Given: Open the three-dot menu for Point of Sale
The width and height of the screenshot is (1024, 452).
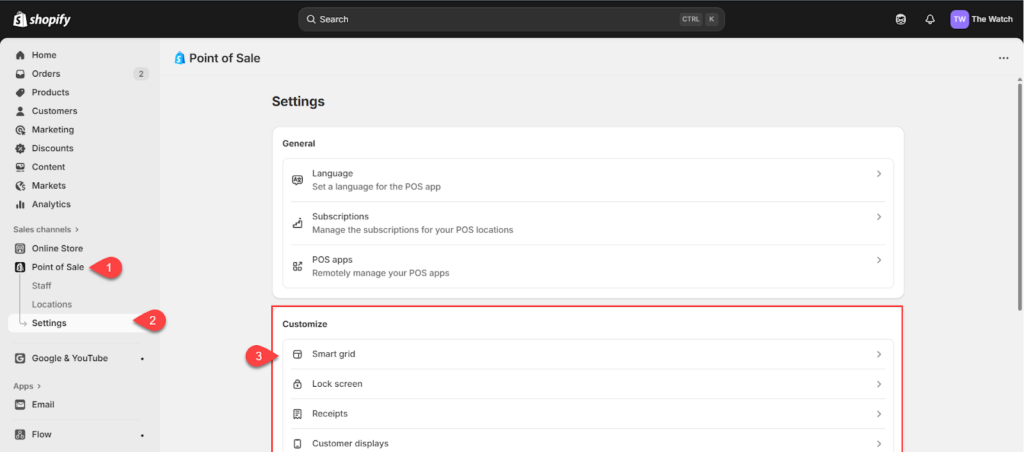Looking at the screenshot, I should [x=1003, y=58].
